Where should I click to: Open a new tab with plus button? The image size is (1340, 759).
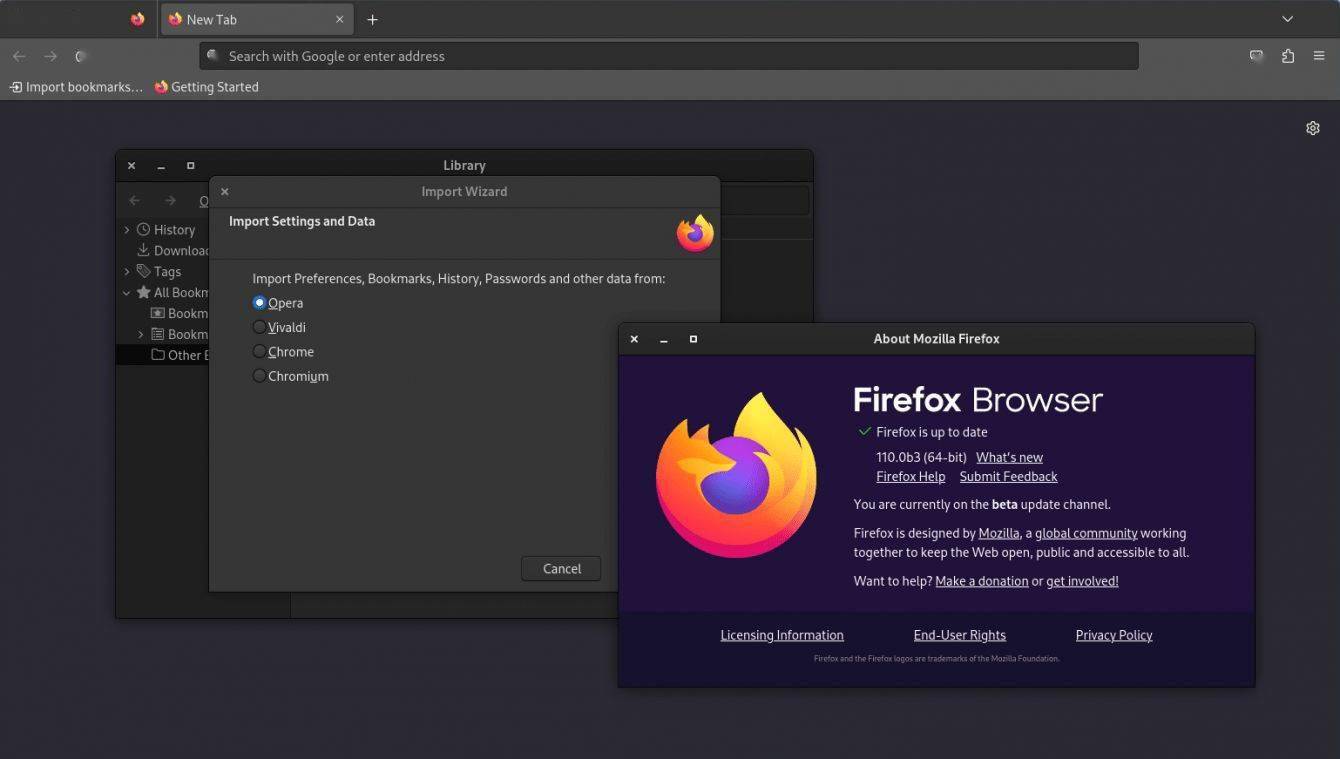click(x=372, y=19)
